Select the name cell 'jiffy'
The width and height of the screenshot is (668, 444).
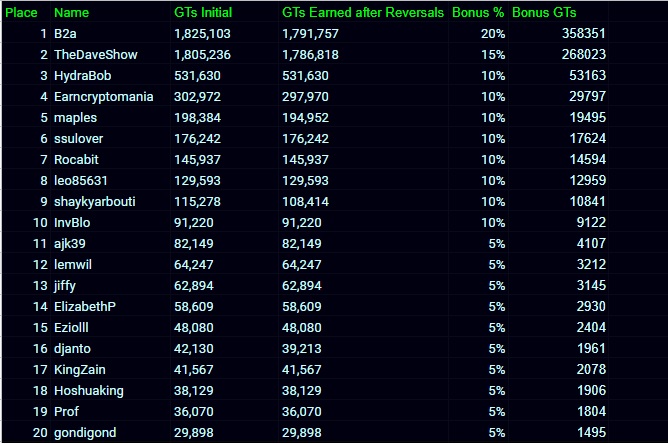tap(65, 285)
